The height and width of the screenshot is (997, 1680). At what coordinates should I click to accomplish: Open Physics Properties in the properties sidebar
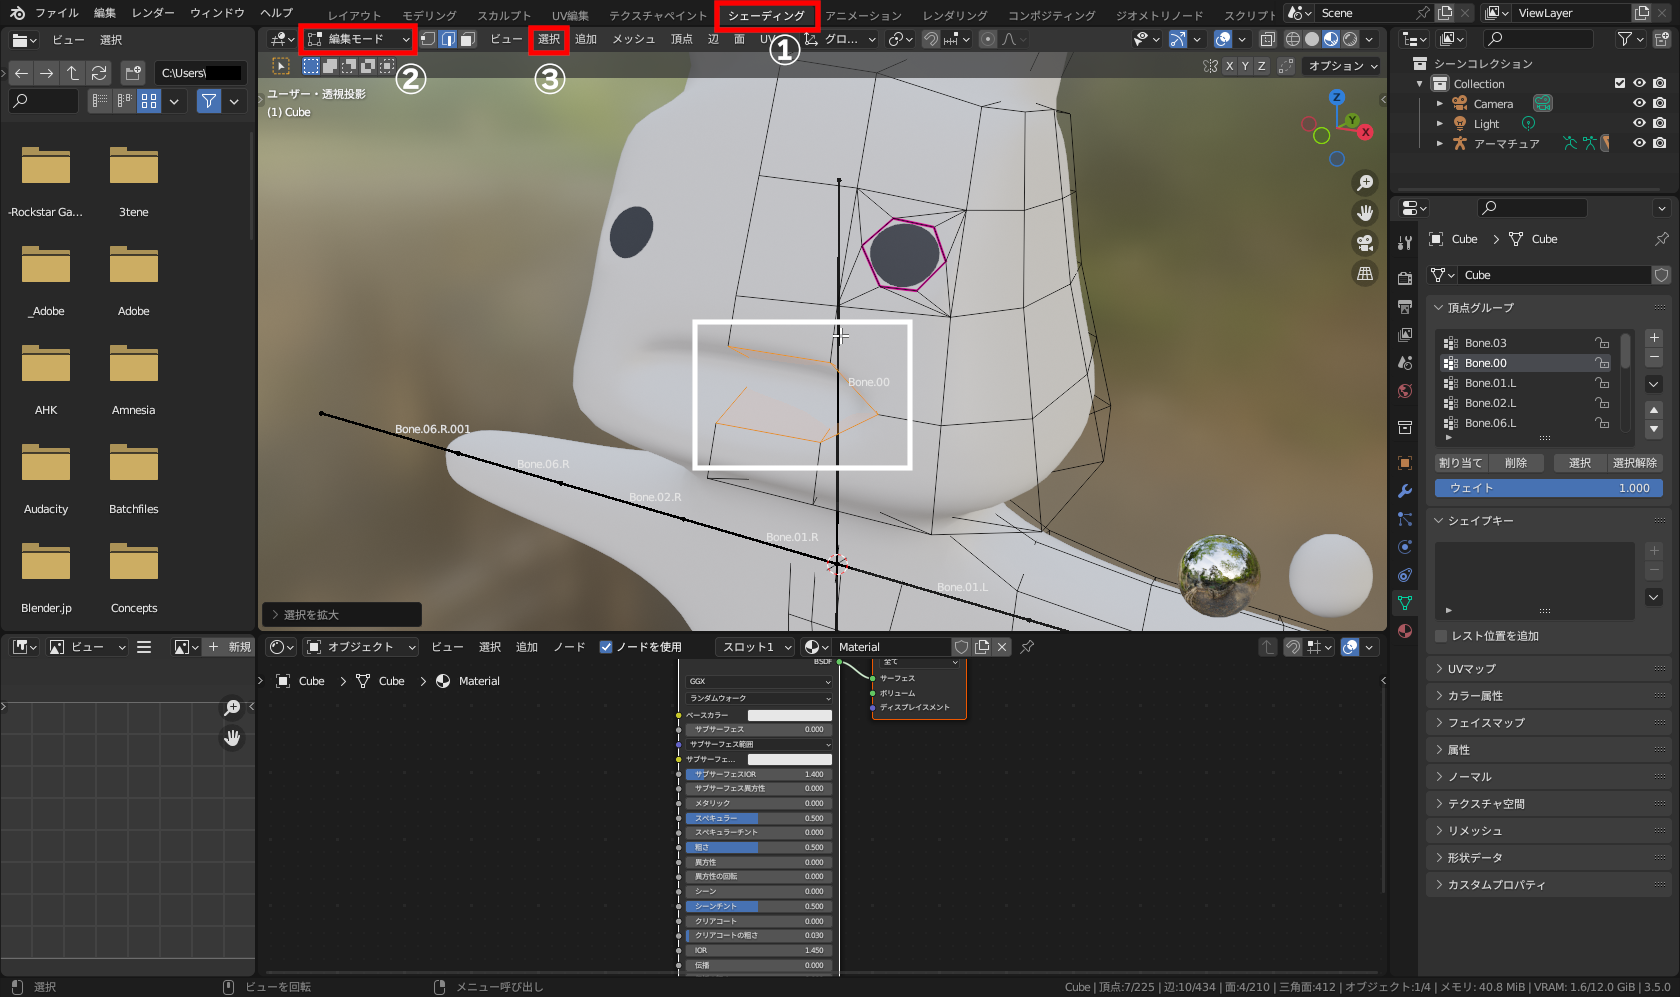(1405, 547)
